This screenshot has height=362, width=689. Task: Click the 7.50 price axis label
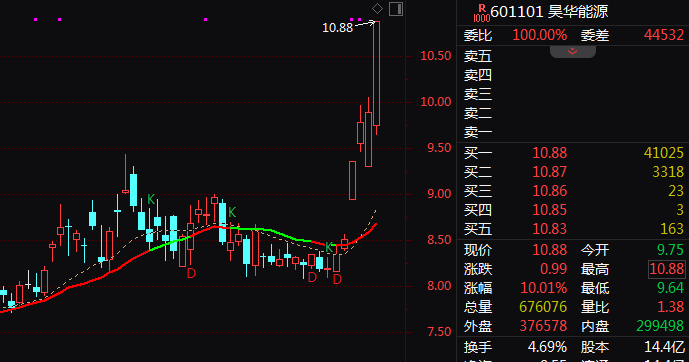(439, 332)
